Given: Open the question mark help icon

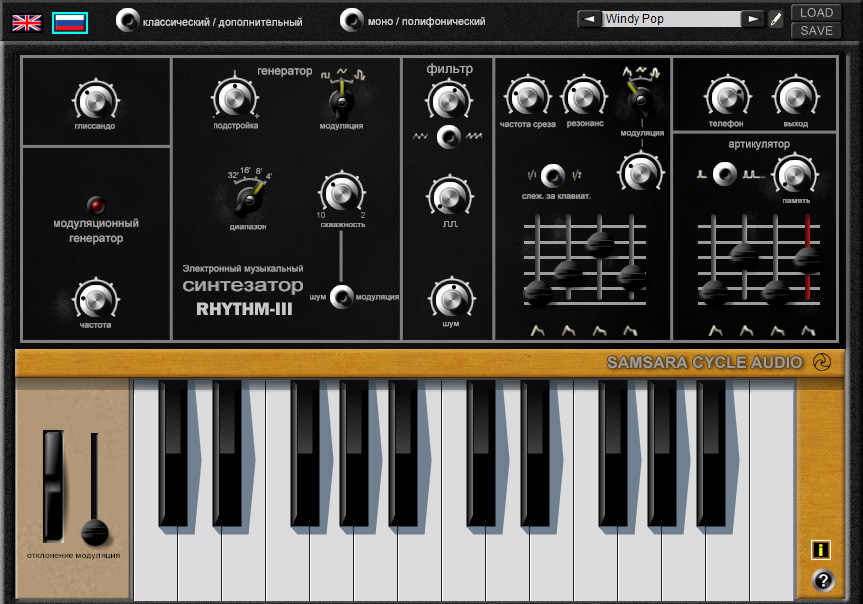Looking at the screenshot, I should (823, 580).
